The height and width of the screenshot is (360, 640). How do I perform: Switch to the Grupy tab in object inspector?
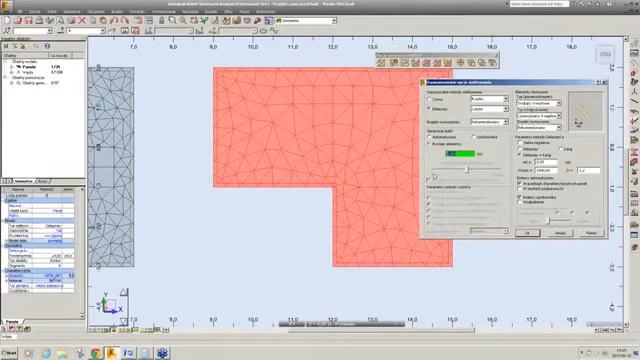(x=42, y=181)
